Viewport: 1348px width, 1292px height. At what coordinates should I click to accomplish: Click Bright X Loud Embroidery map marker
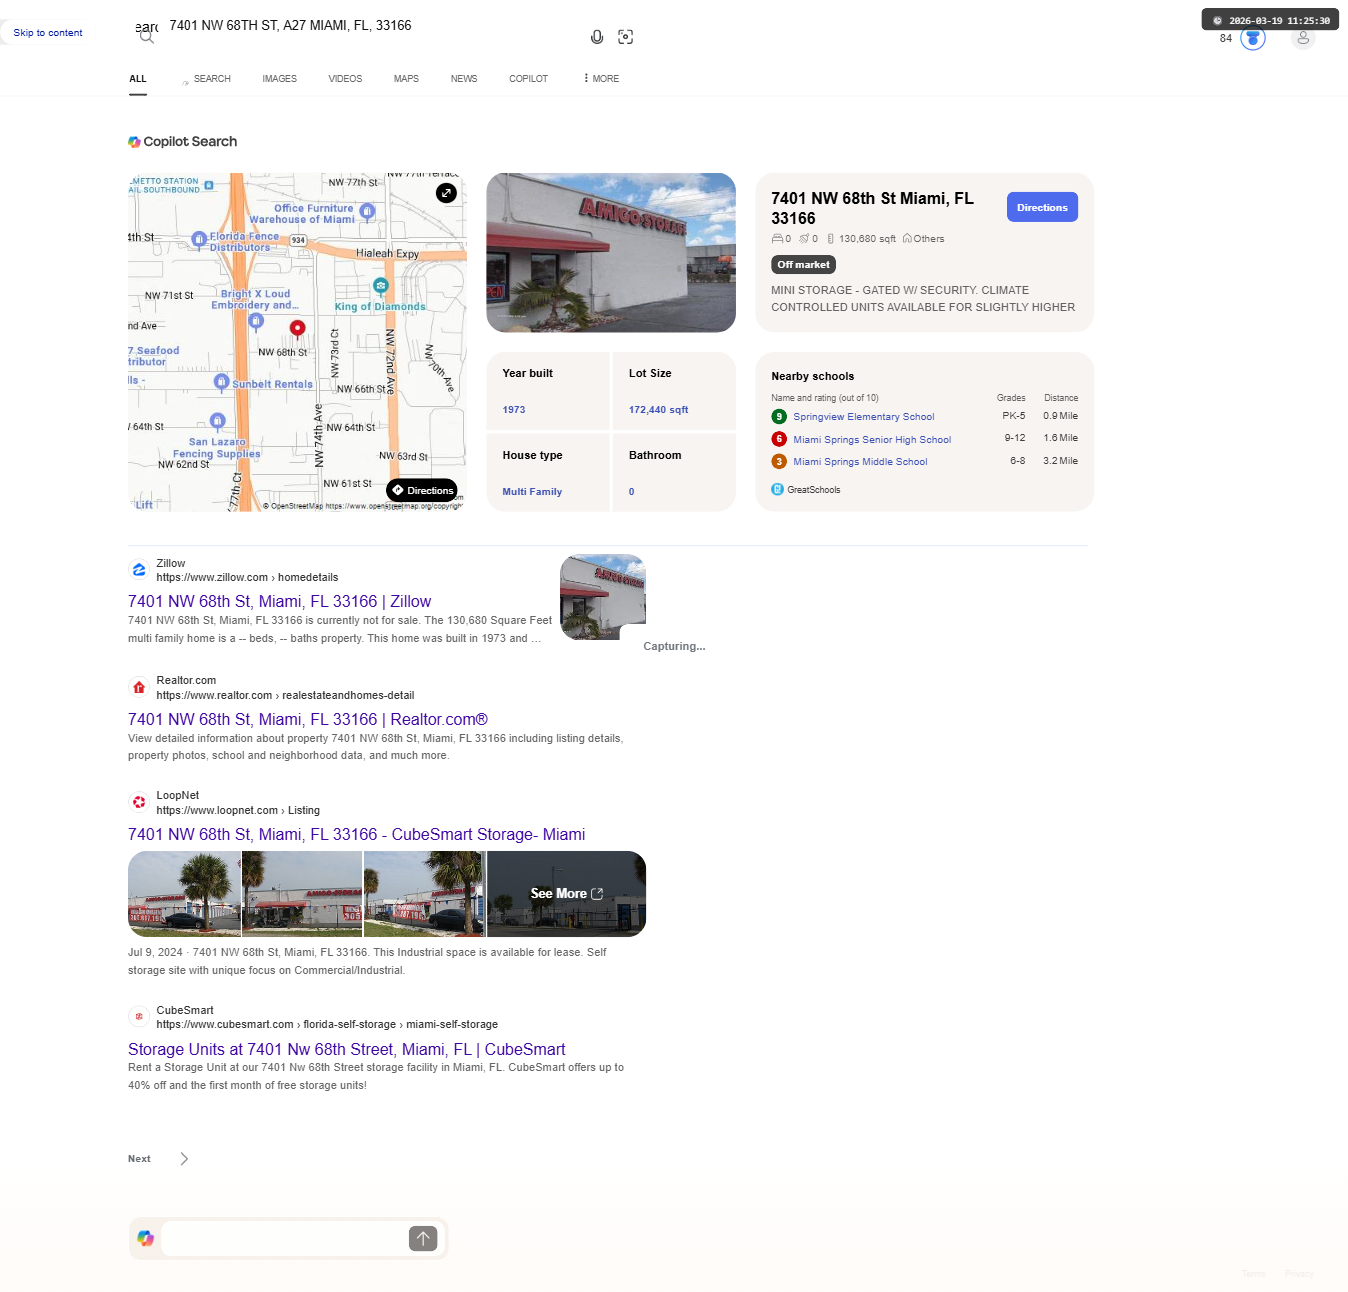pos(256,321)
